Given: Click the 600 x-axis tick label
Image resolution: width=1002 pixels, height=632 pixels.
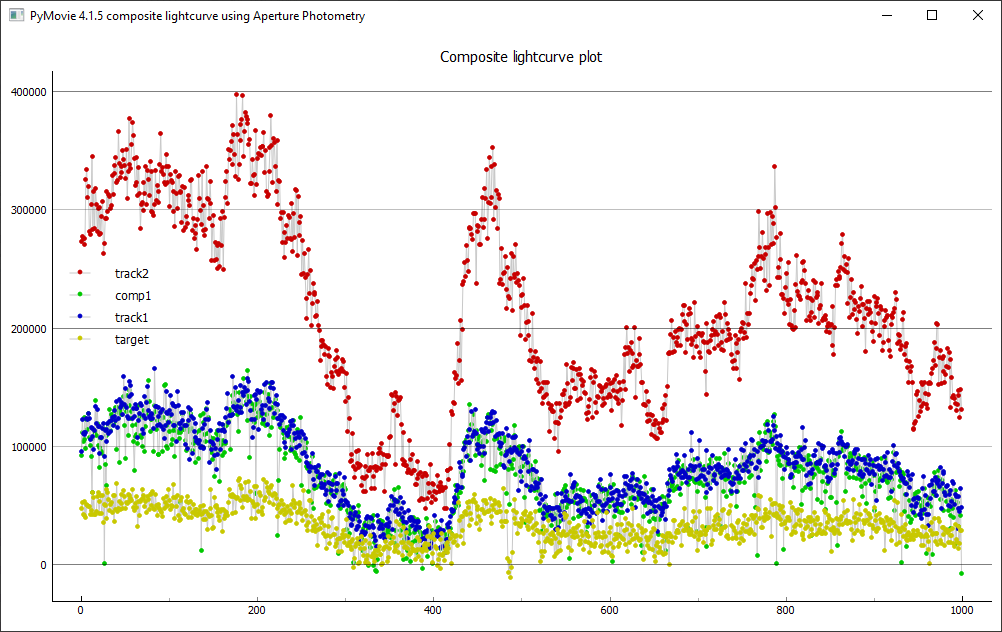Looking at the screenshot, I should click(x=609, y=610).
